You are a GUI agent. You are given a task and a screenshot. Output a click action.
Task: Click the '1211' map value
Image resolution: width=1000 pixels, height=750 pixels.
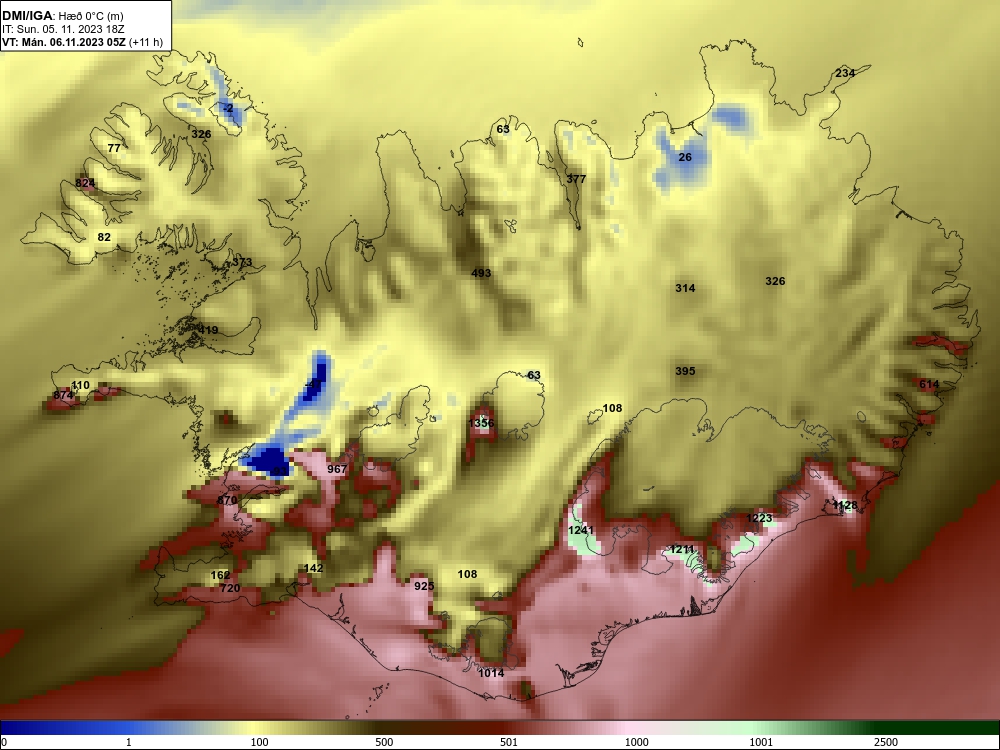coord(682,549)
